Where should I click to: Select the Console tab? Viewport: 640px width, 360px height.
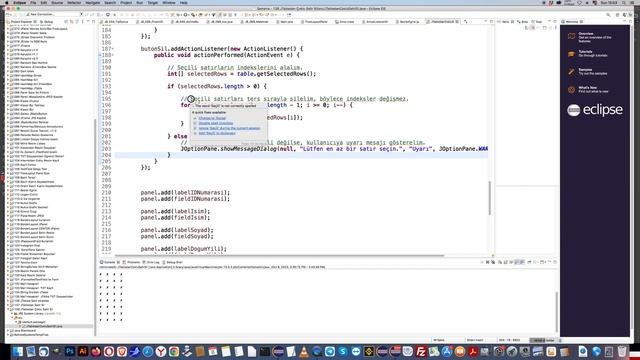pyautogui.click(x=109, y=262)
